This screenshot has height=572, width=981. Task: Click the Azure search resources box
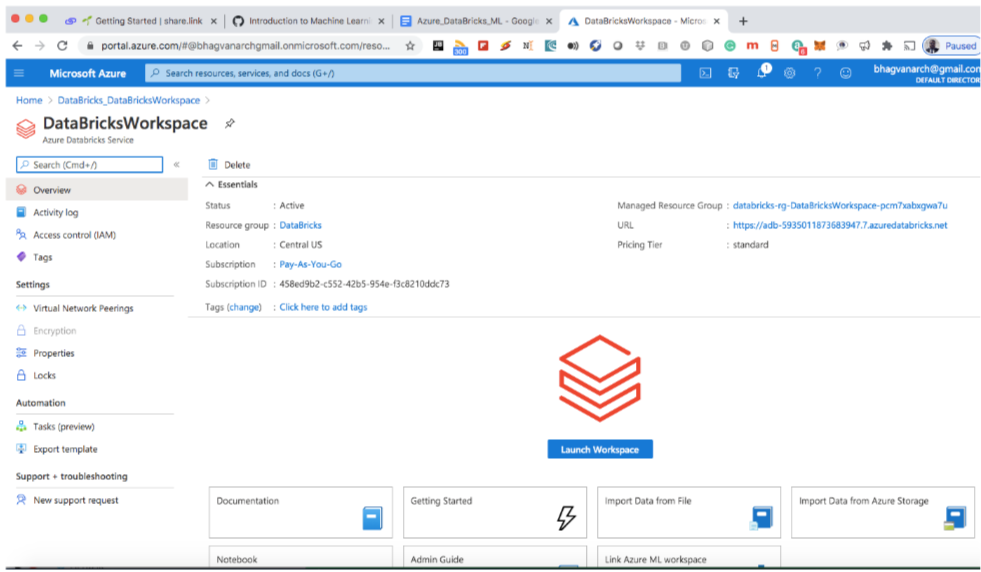click(x=413, y=73)
